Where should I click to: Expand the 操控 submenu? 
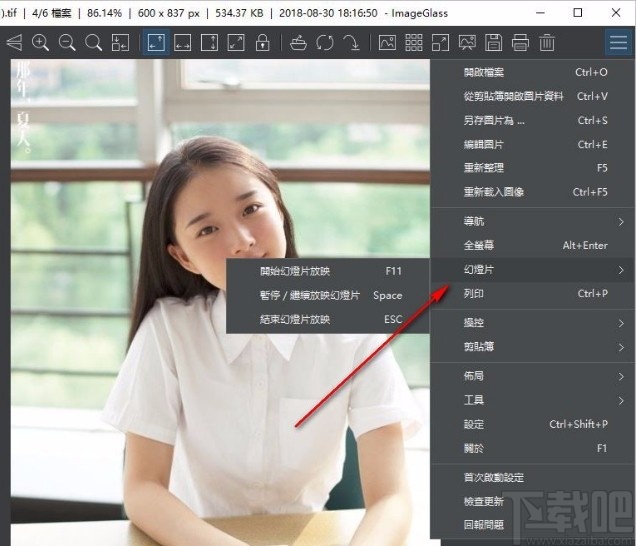pos(533,323)
